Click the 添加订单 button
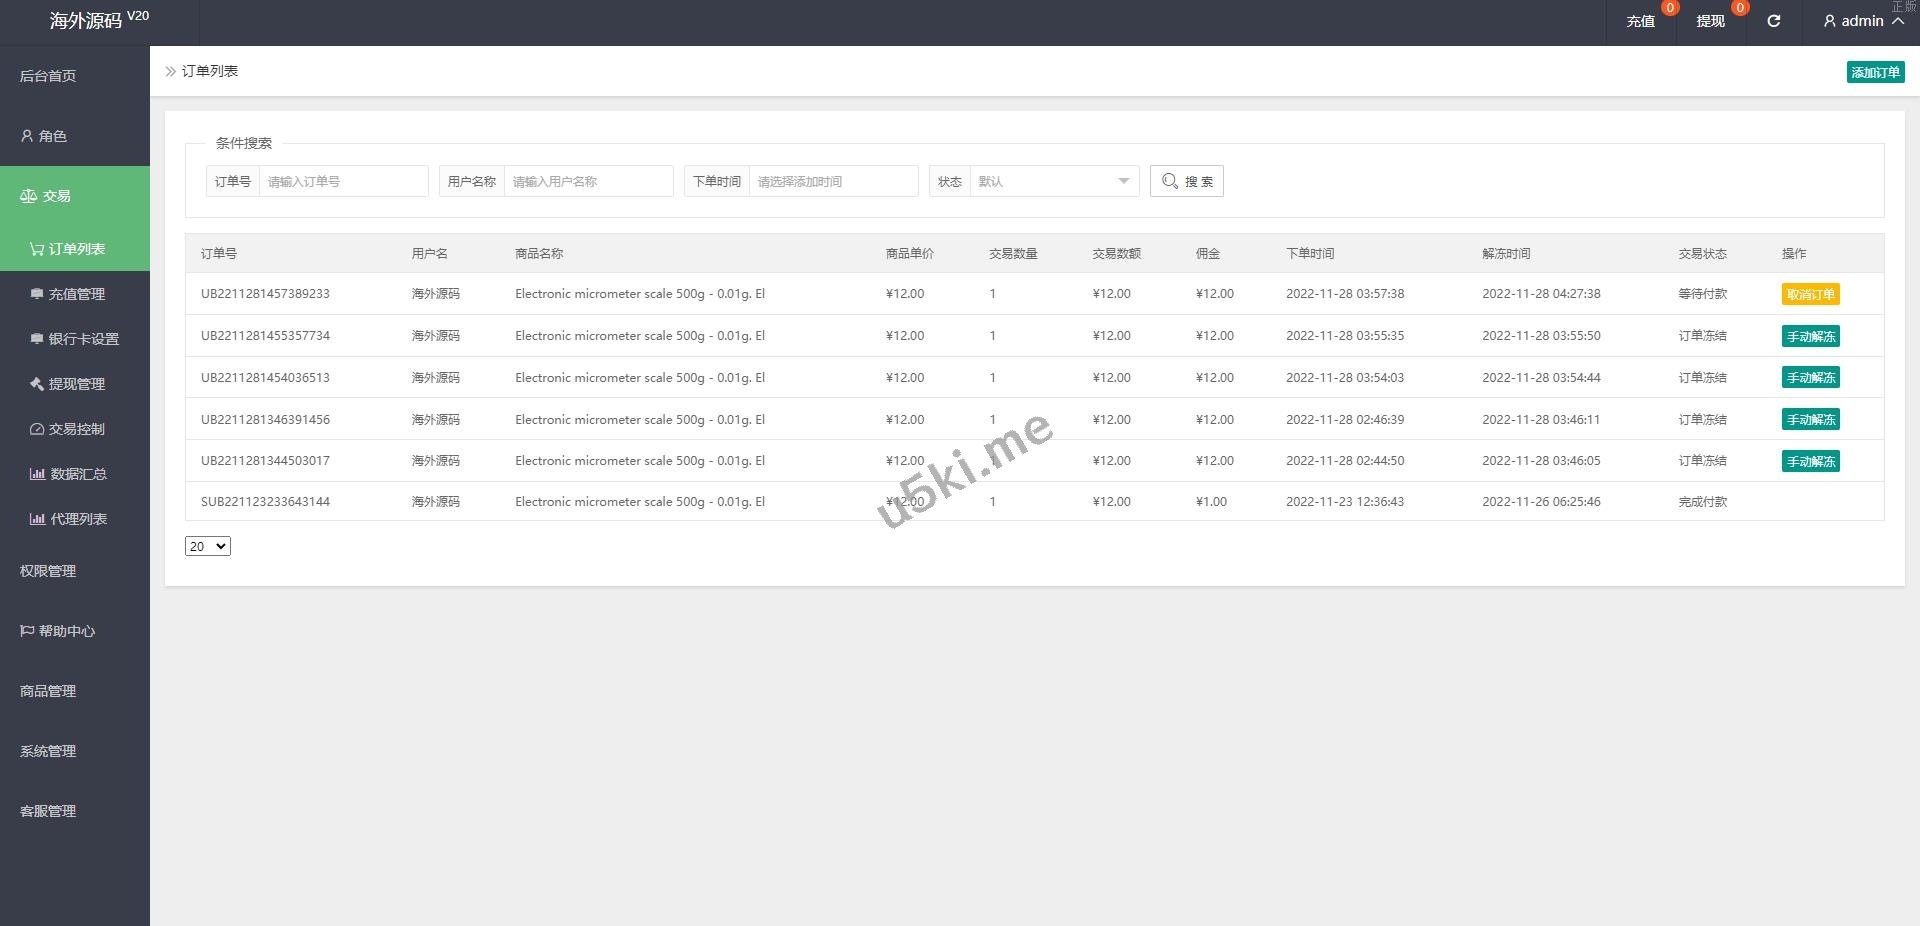1920x926 pixels. (x=1874, y=72)
